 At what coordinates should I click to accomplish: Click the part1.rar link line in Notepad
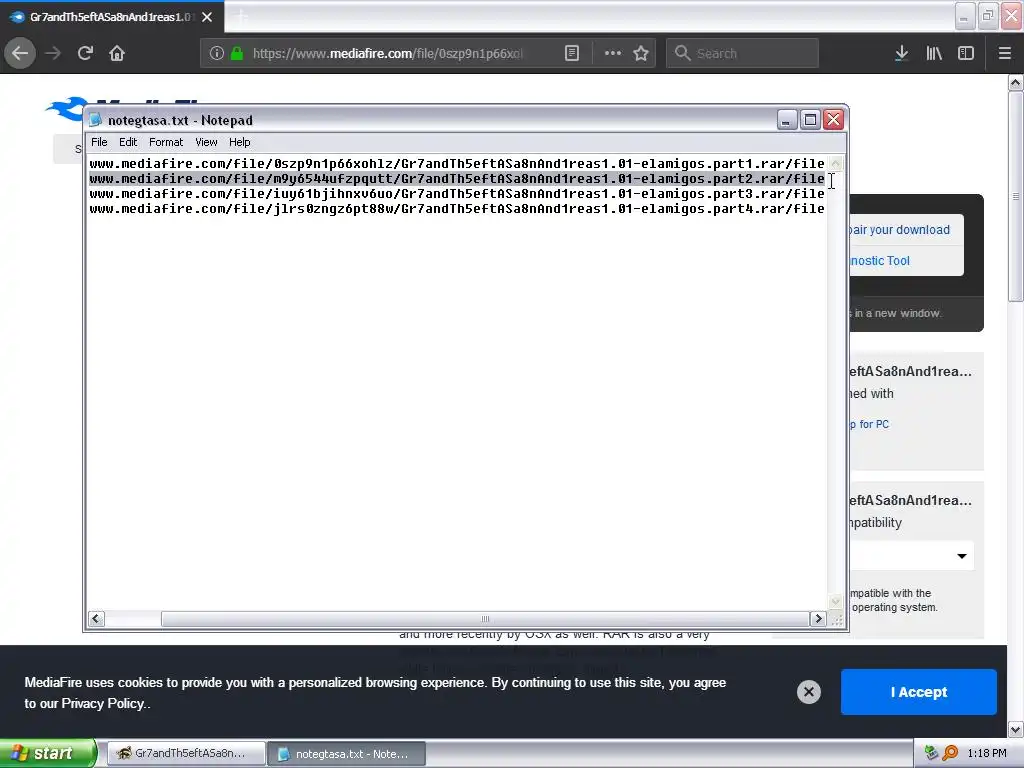(456, 163)
